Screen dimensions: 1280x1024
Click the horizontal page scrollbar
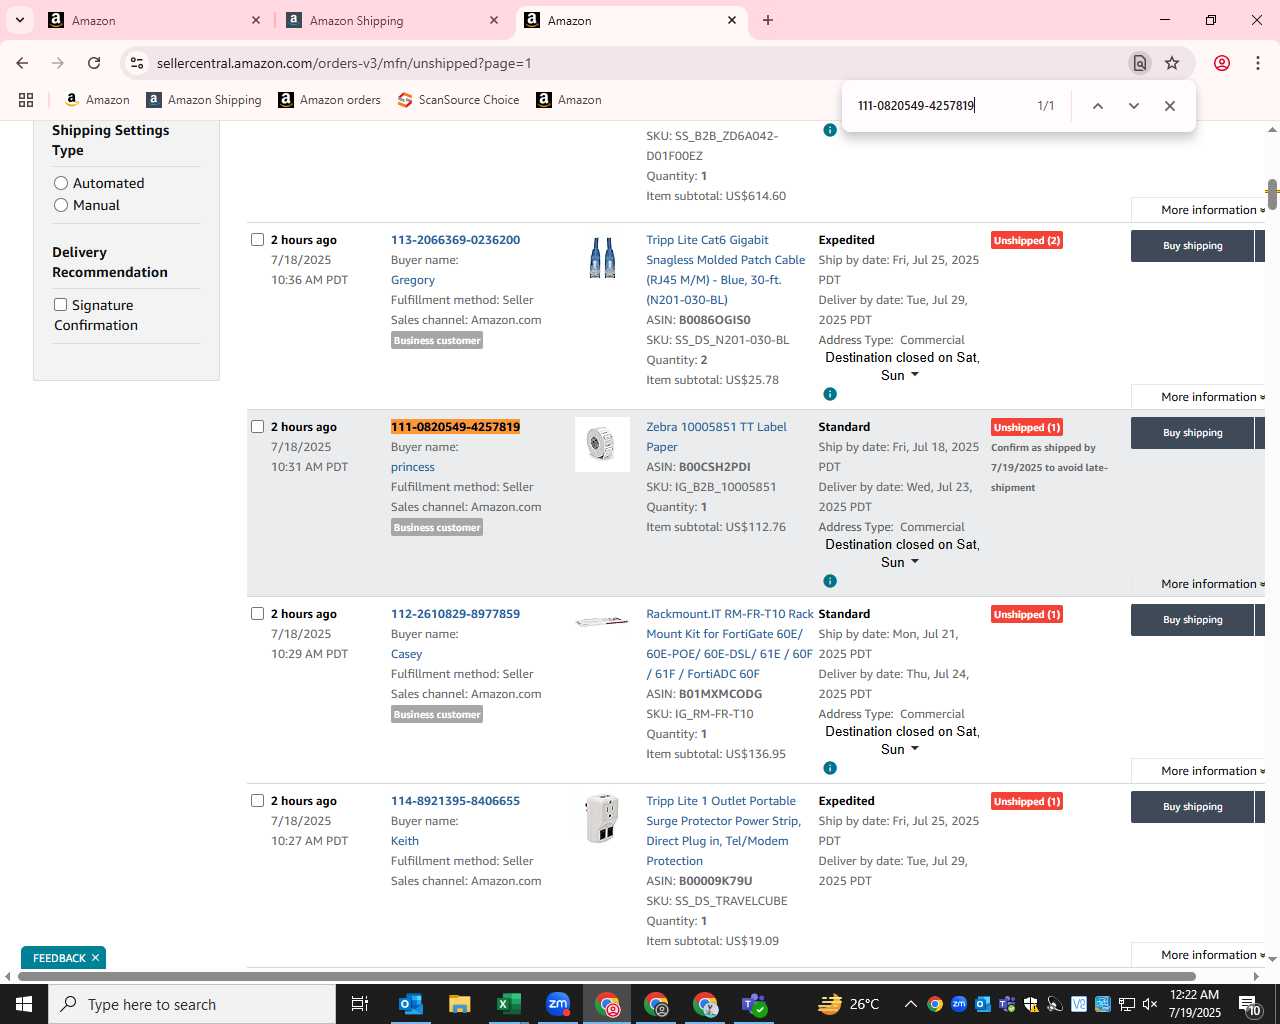(x=606, y=976)
